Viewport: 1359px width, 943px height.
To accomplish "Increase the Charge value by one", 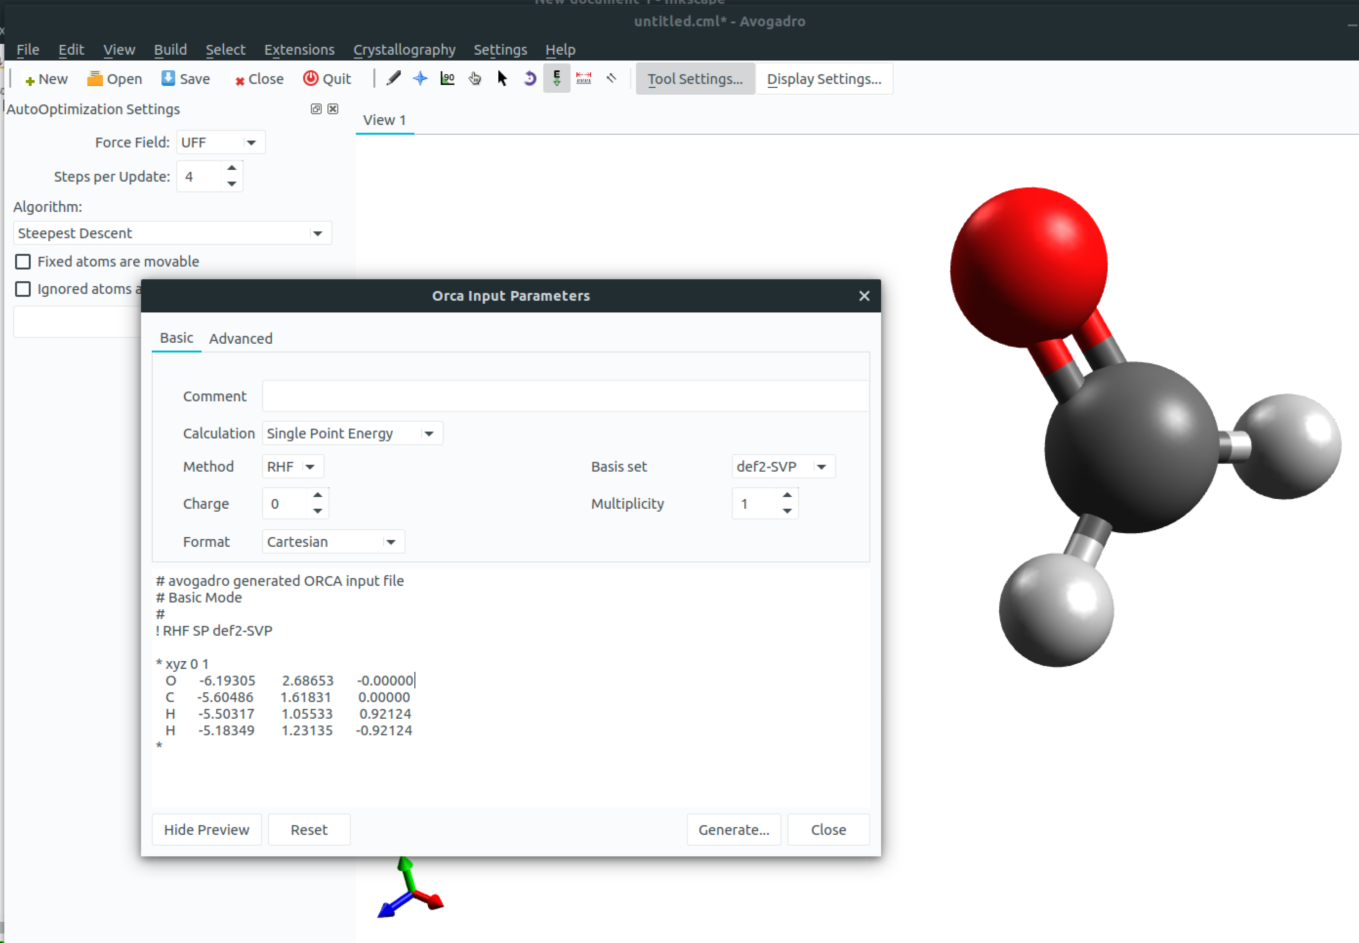I will [318, 496].
